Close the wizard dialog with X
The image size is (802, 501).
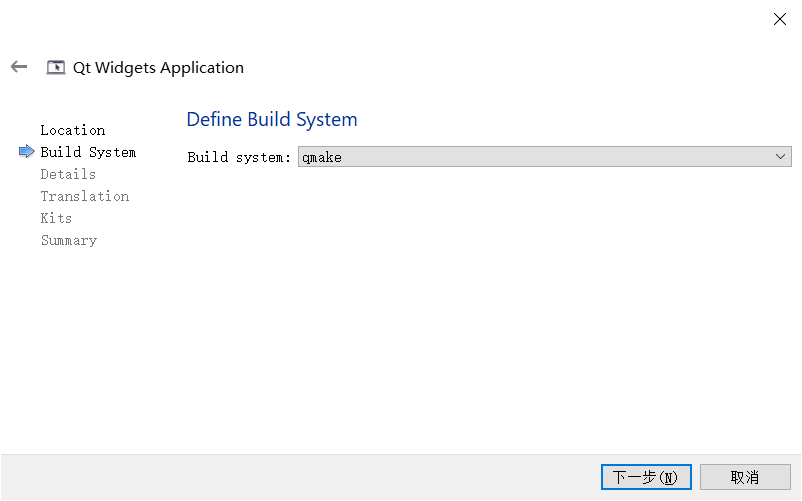coord(779,19)
